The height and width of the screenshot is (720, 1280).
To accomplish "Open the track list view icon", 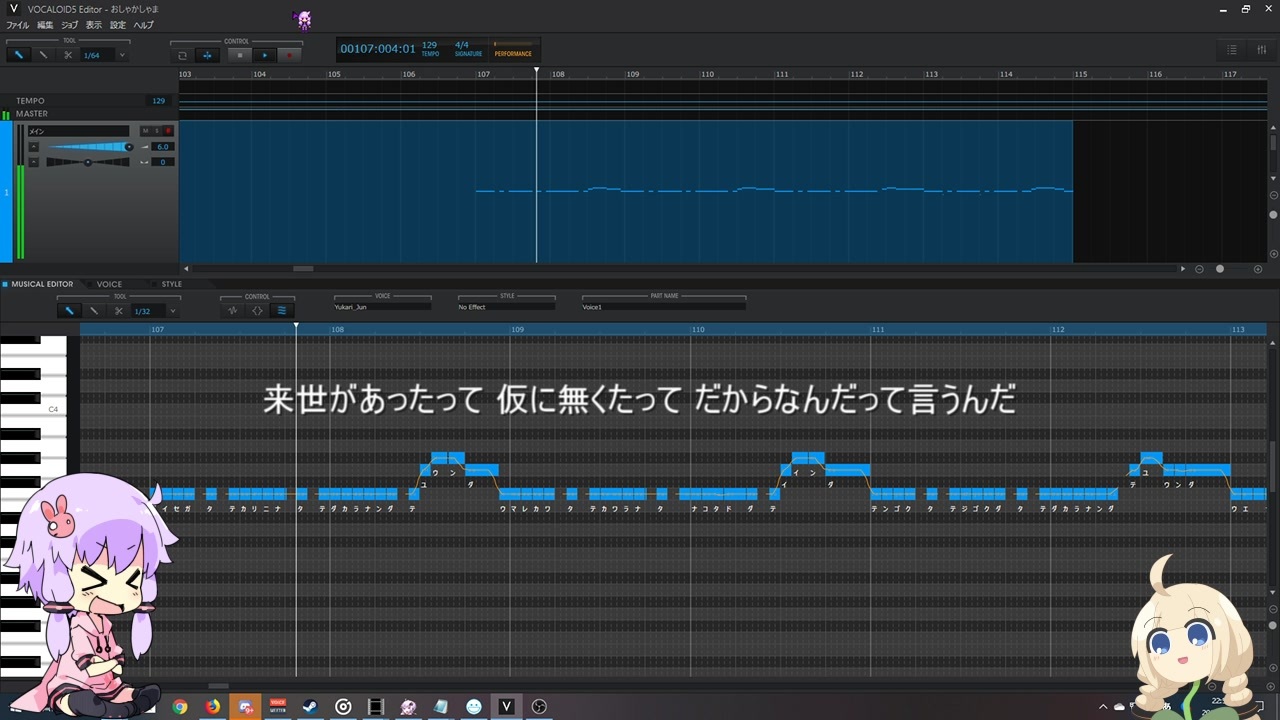I will [x=1232, y=50].
